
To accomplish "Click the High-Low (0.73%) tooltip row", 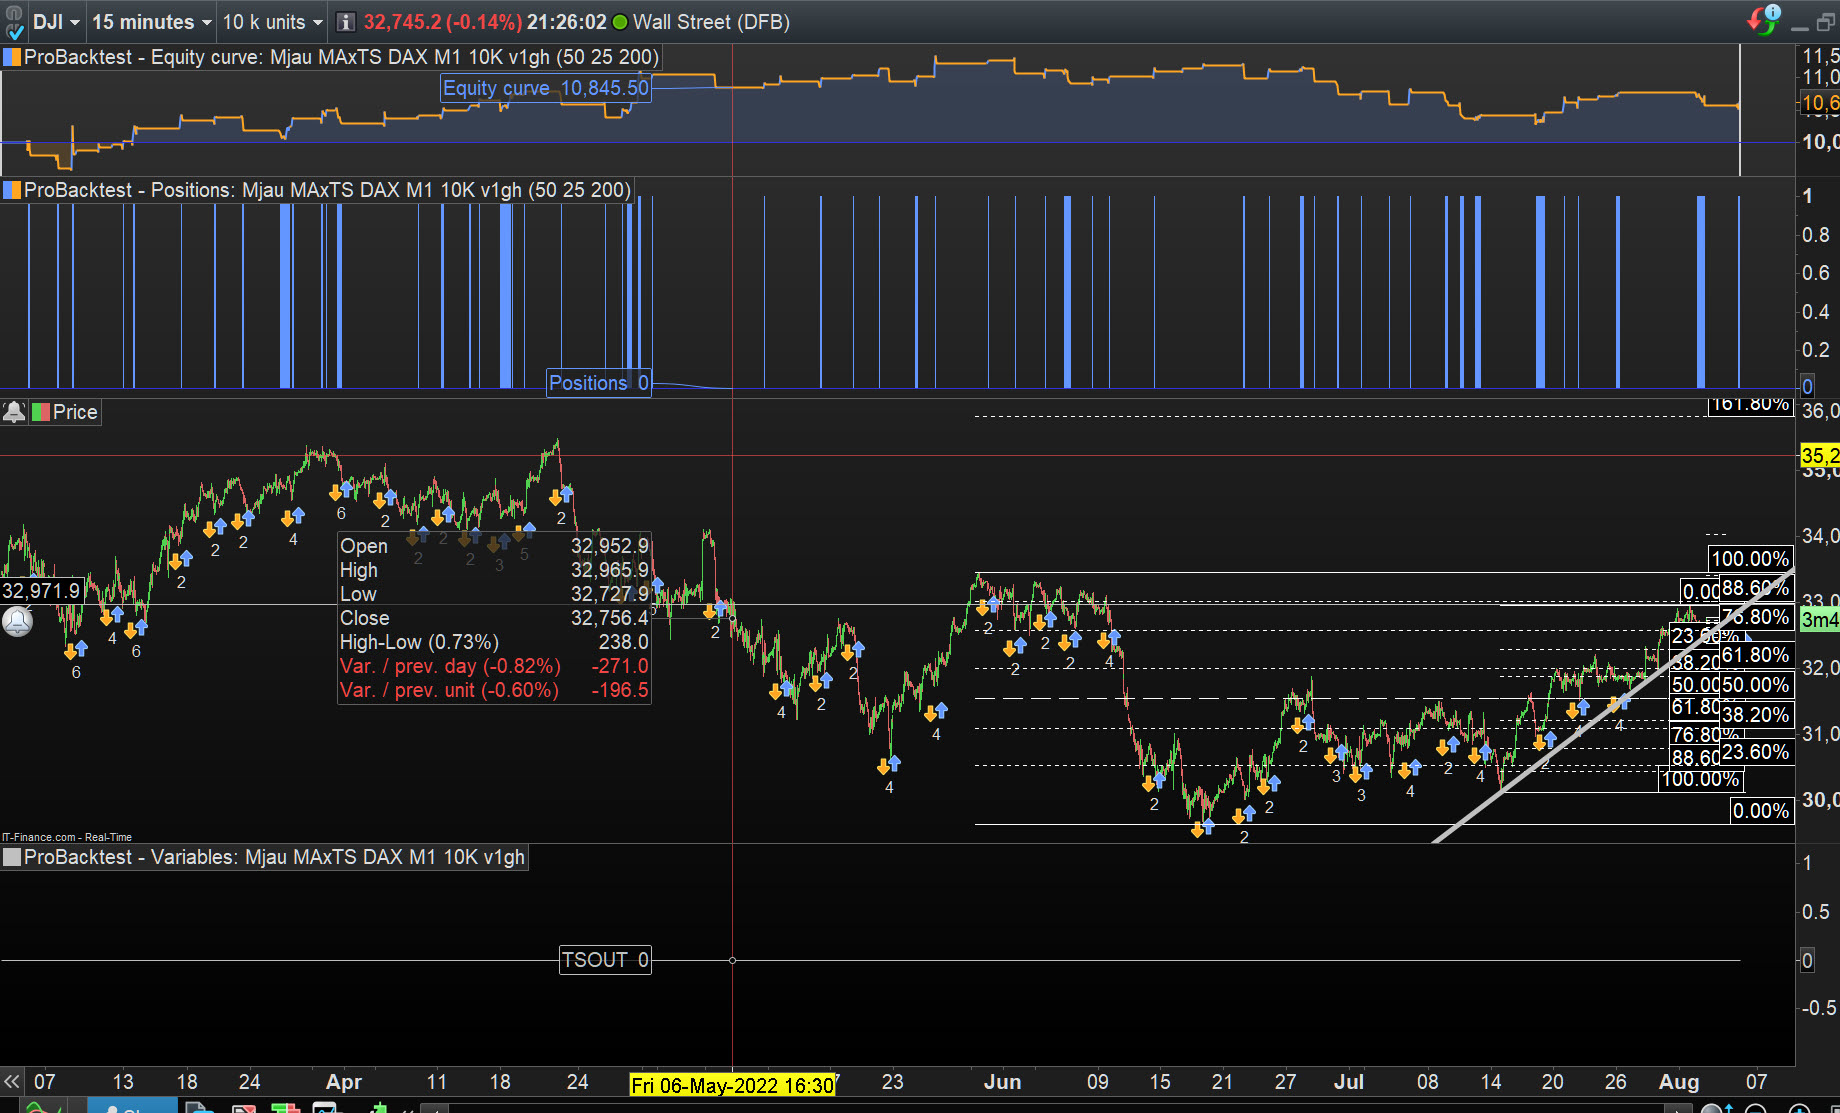I will pos(494,642).
